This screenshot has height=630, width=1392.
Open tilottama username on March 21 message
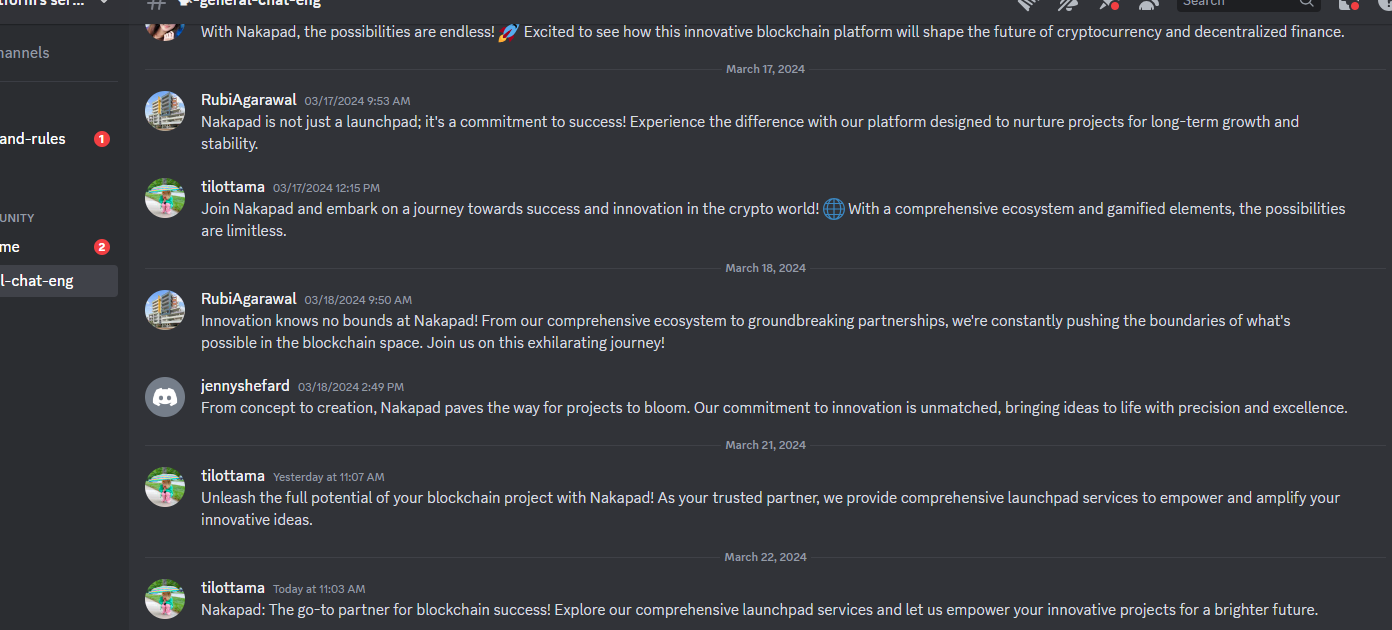[x=233, y=476]
